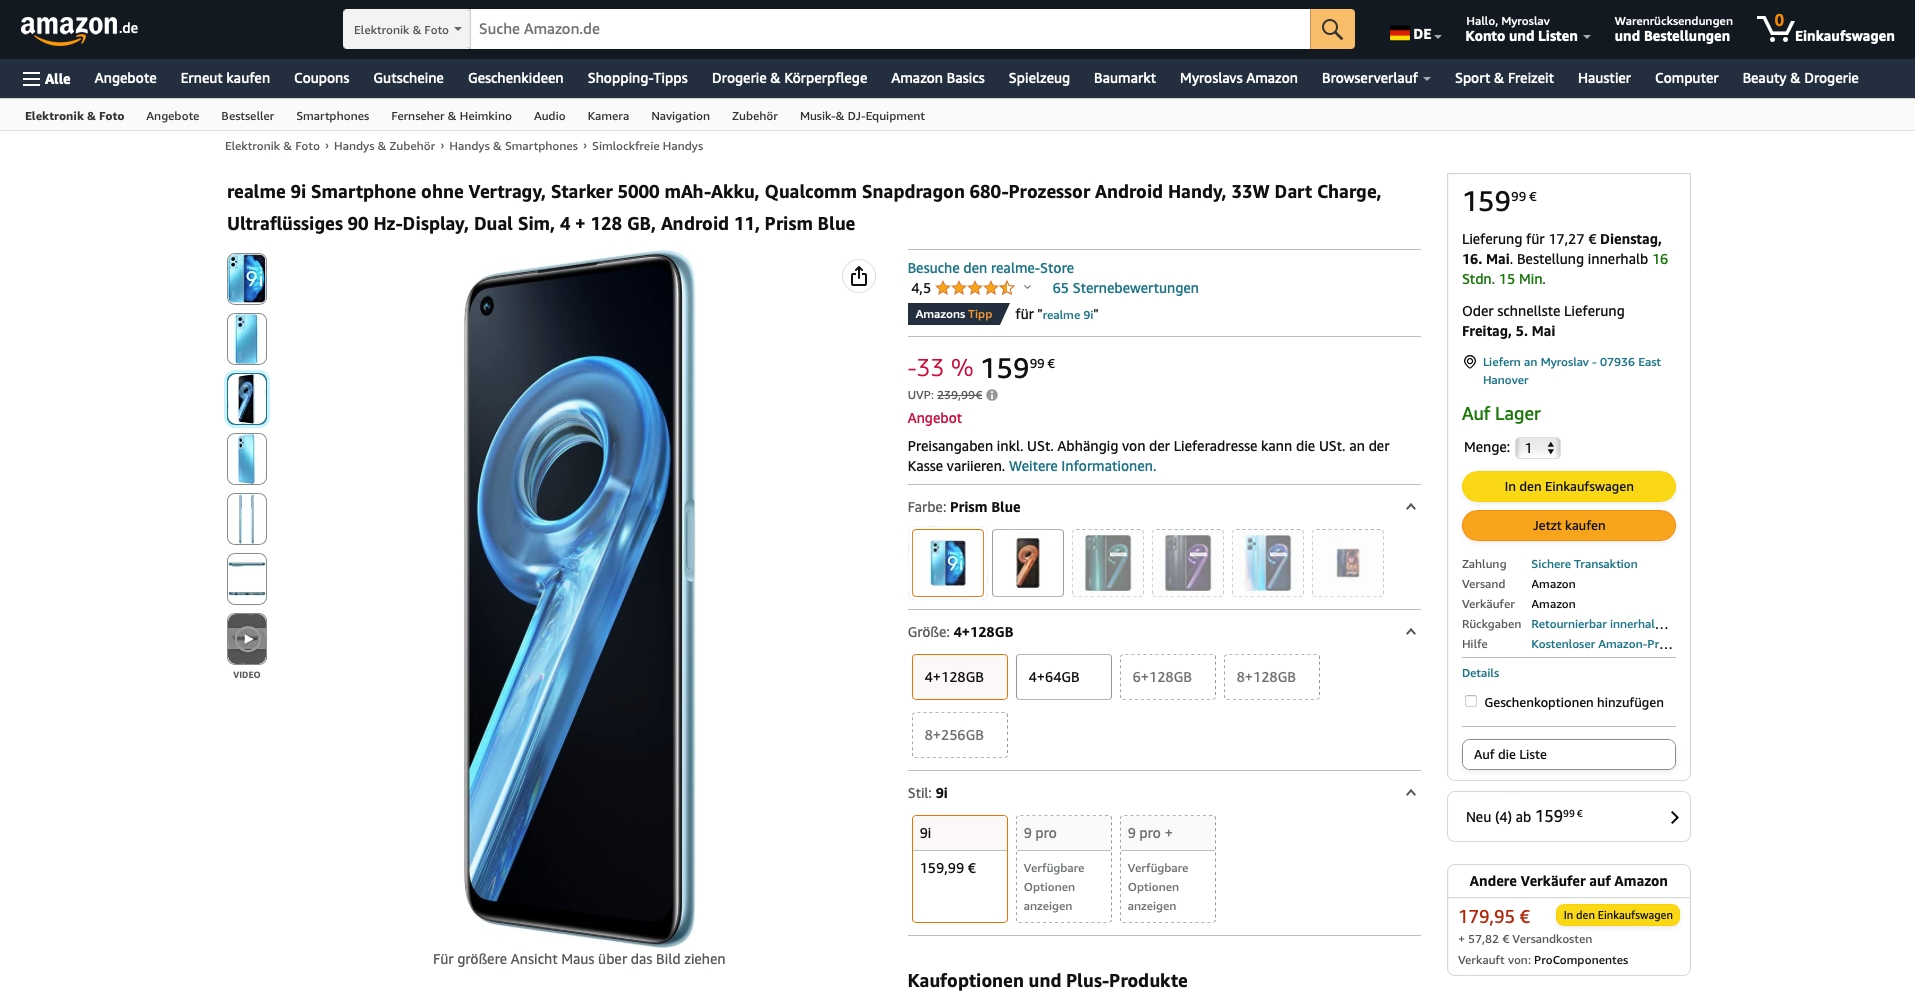Viewport: 1915px width, 994px height.
Task: Go to the Amazon.de logo homepage
Action: [79, 29]
